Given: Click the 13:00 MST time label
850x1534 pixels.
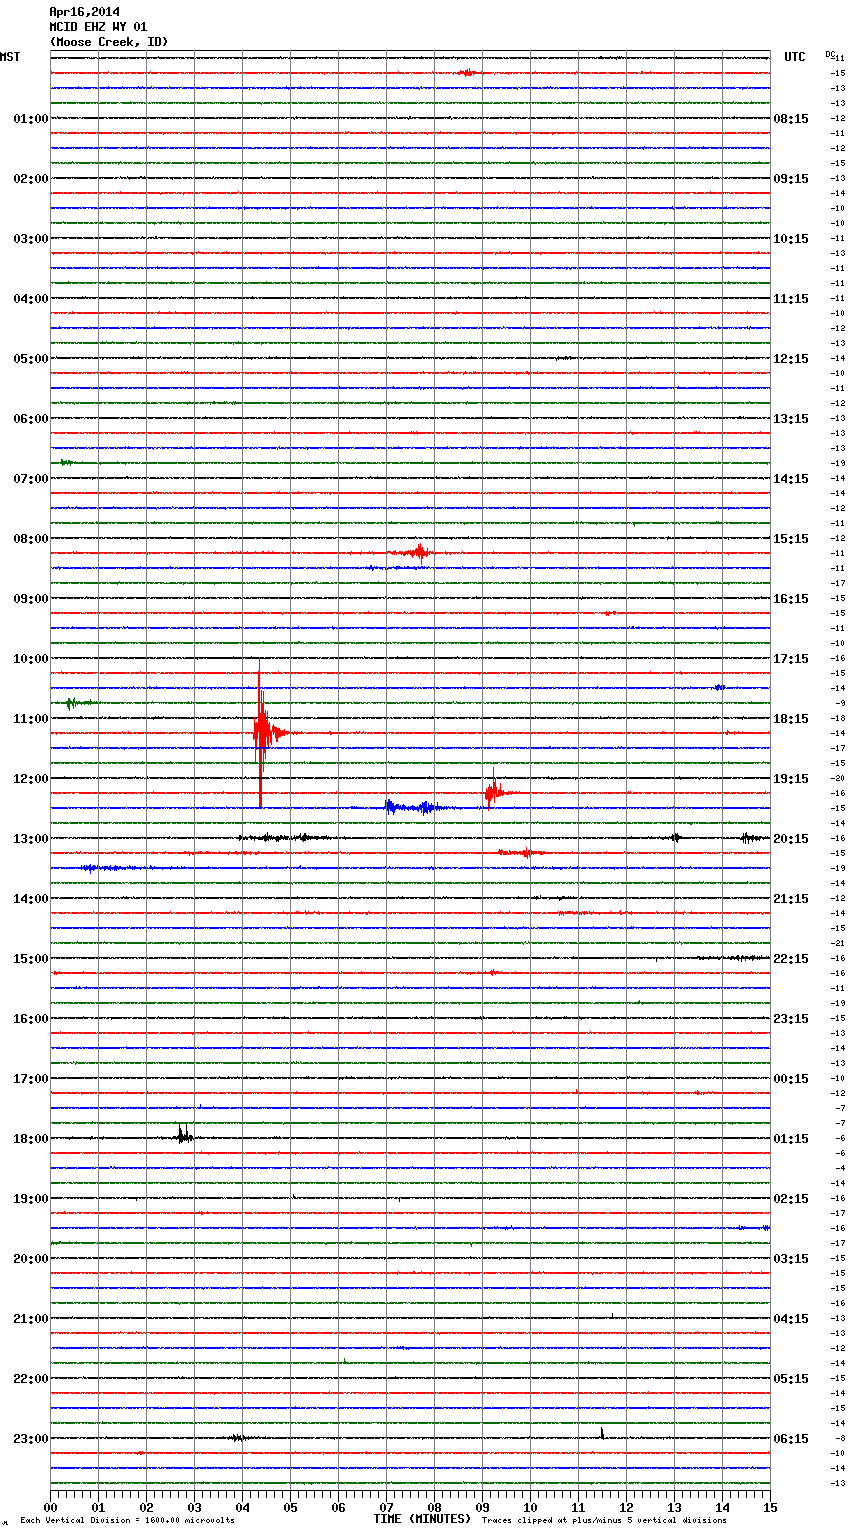Looking at the screenshot, I should coord(30,839).
